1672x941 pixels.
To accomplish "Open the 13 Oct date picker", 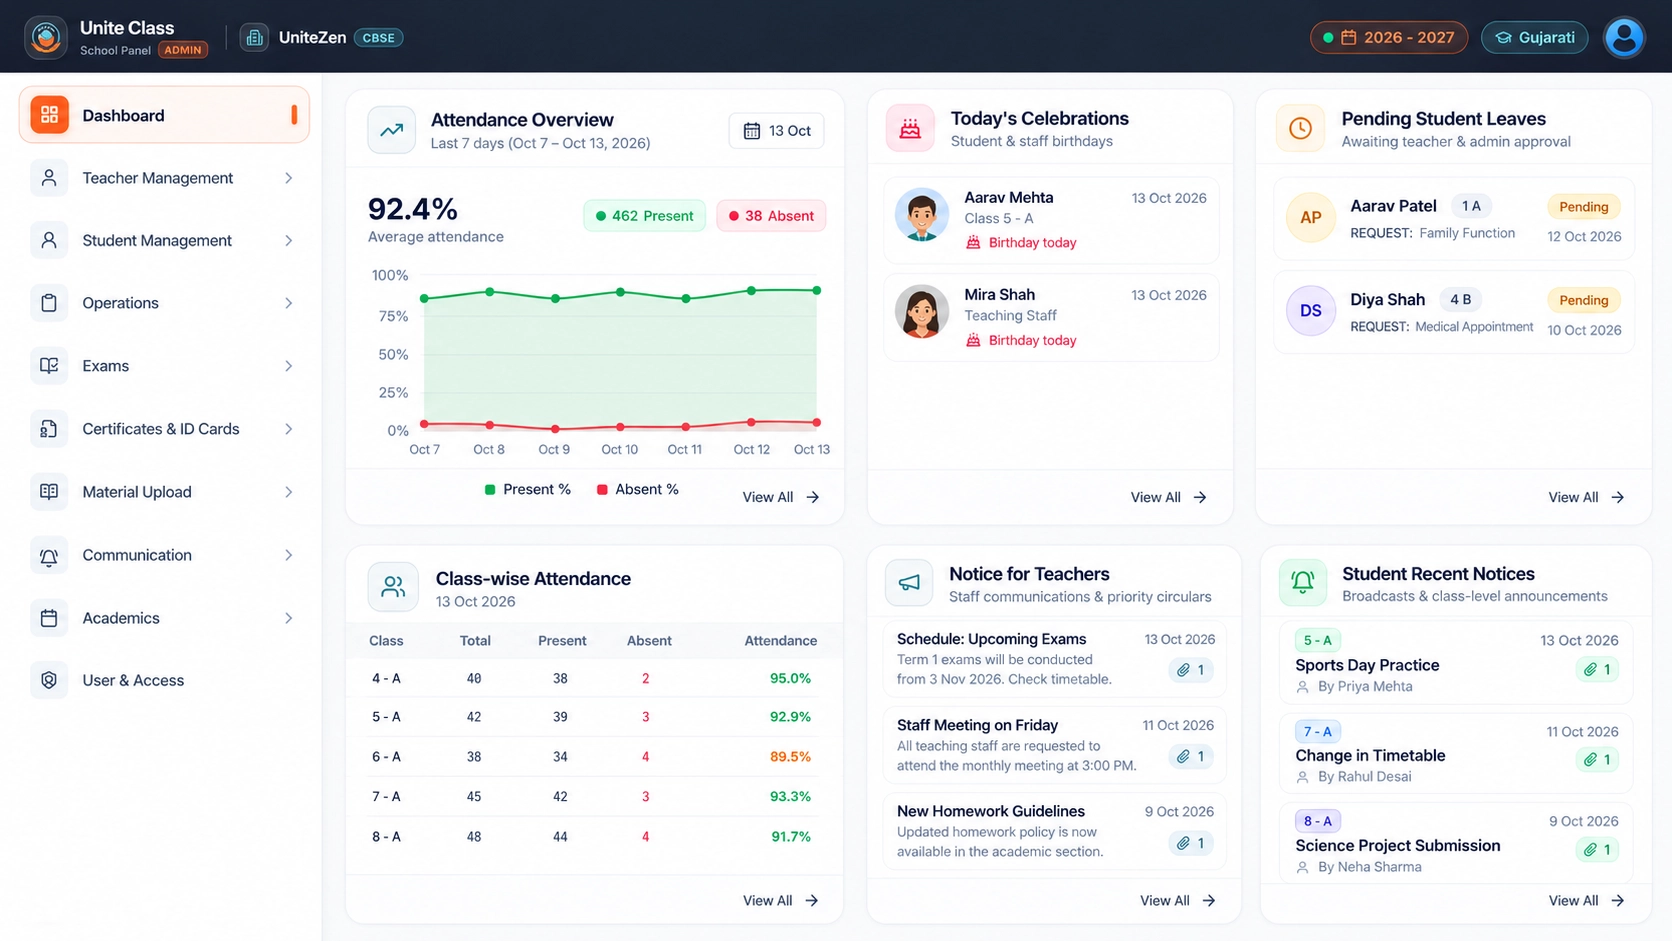I will (777, 131).
